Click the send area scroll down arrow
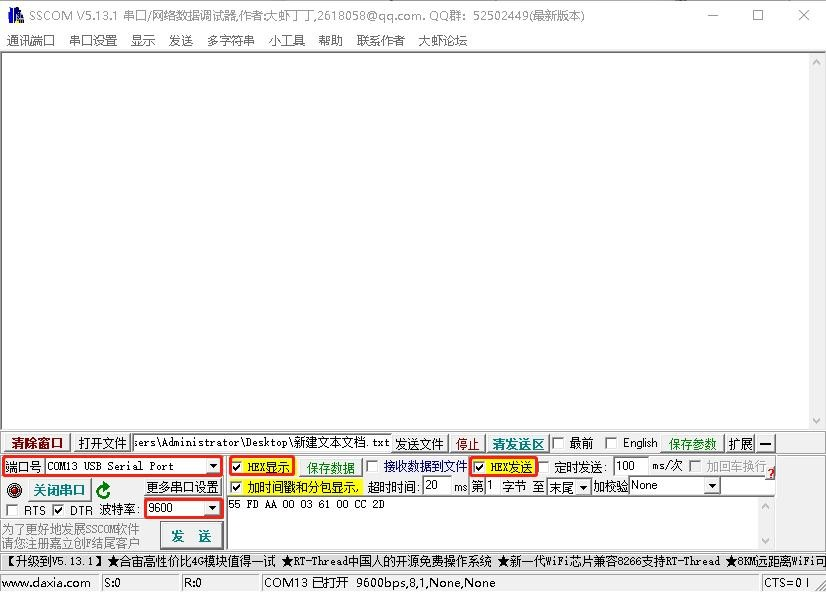 (766, 541)
